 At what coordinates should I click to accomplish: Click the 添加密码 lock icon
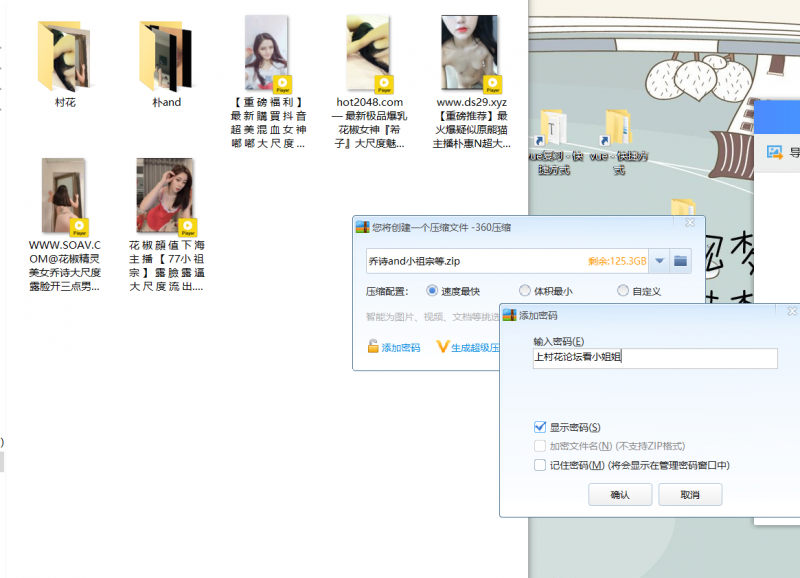coord(373,347)
